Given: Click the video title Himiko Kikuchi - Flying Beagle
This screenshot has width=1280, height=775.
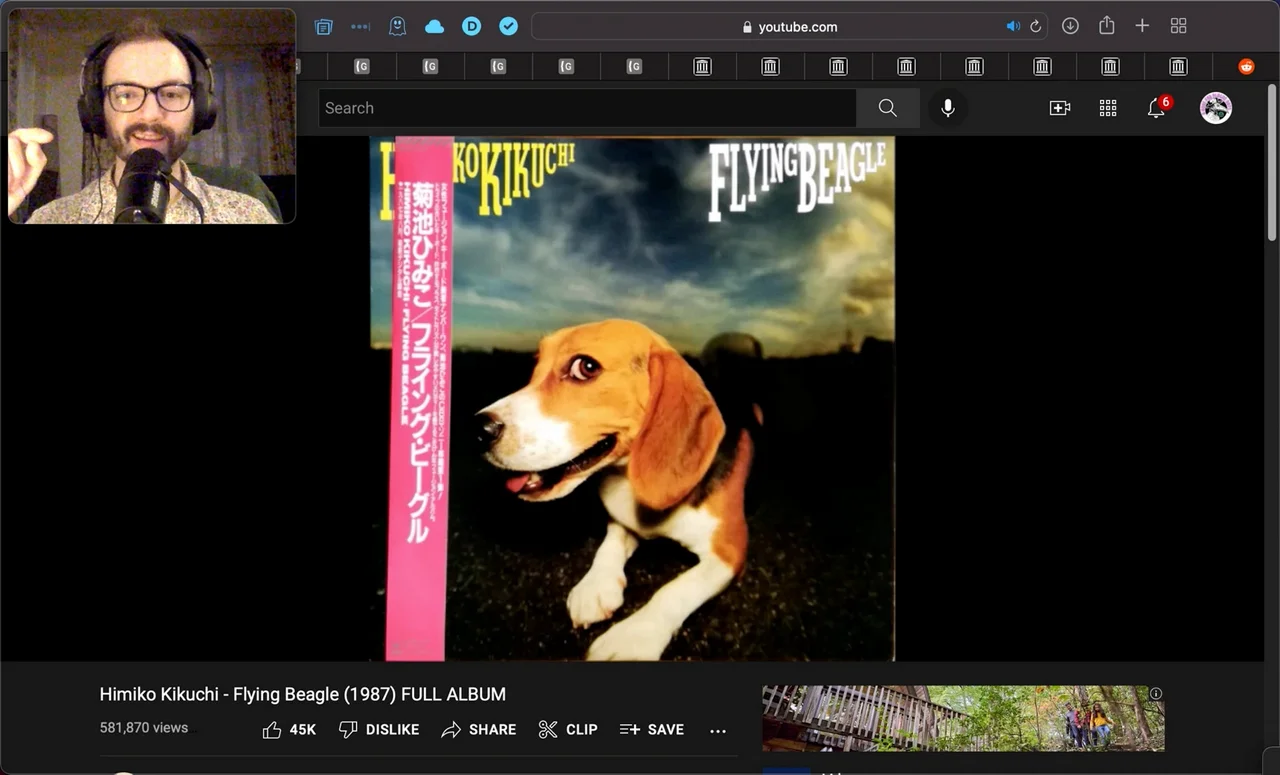Looking at the screenshot, I should [303, 694].
